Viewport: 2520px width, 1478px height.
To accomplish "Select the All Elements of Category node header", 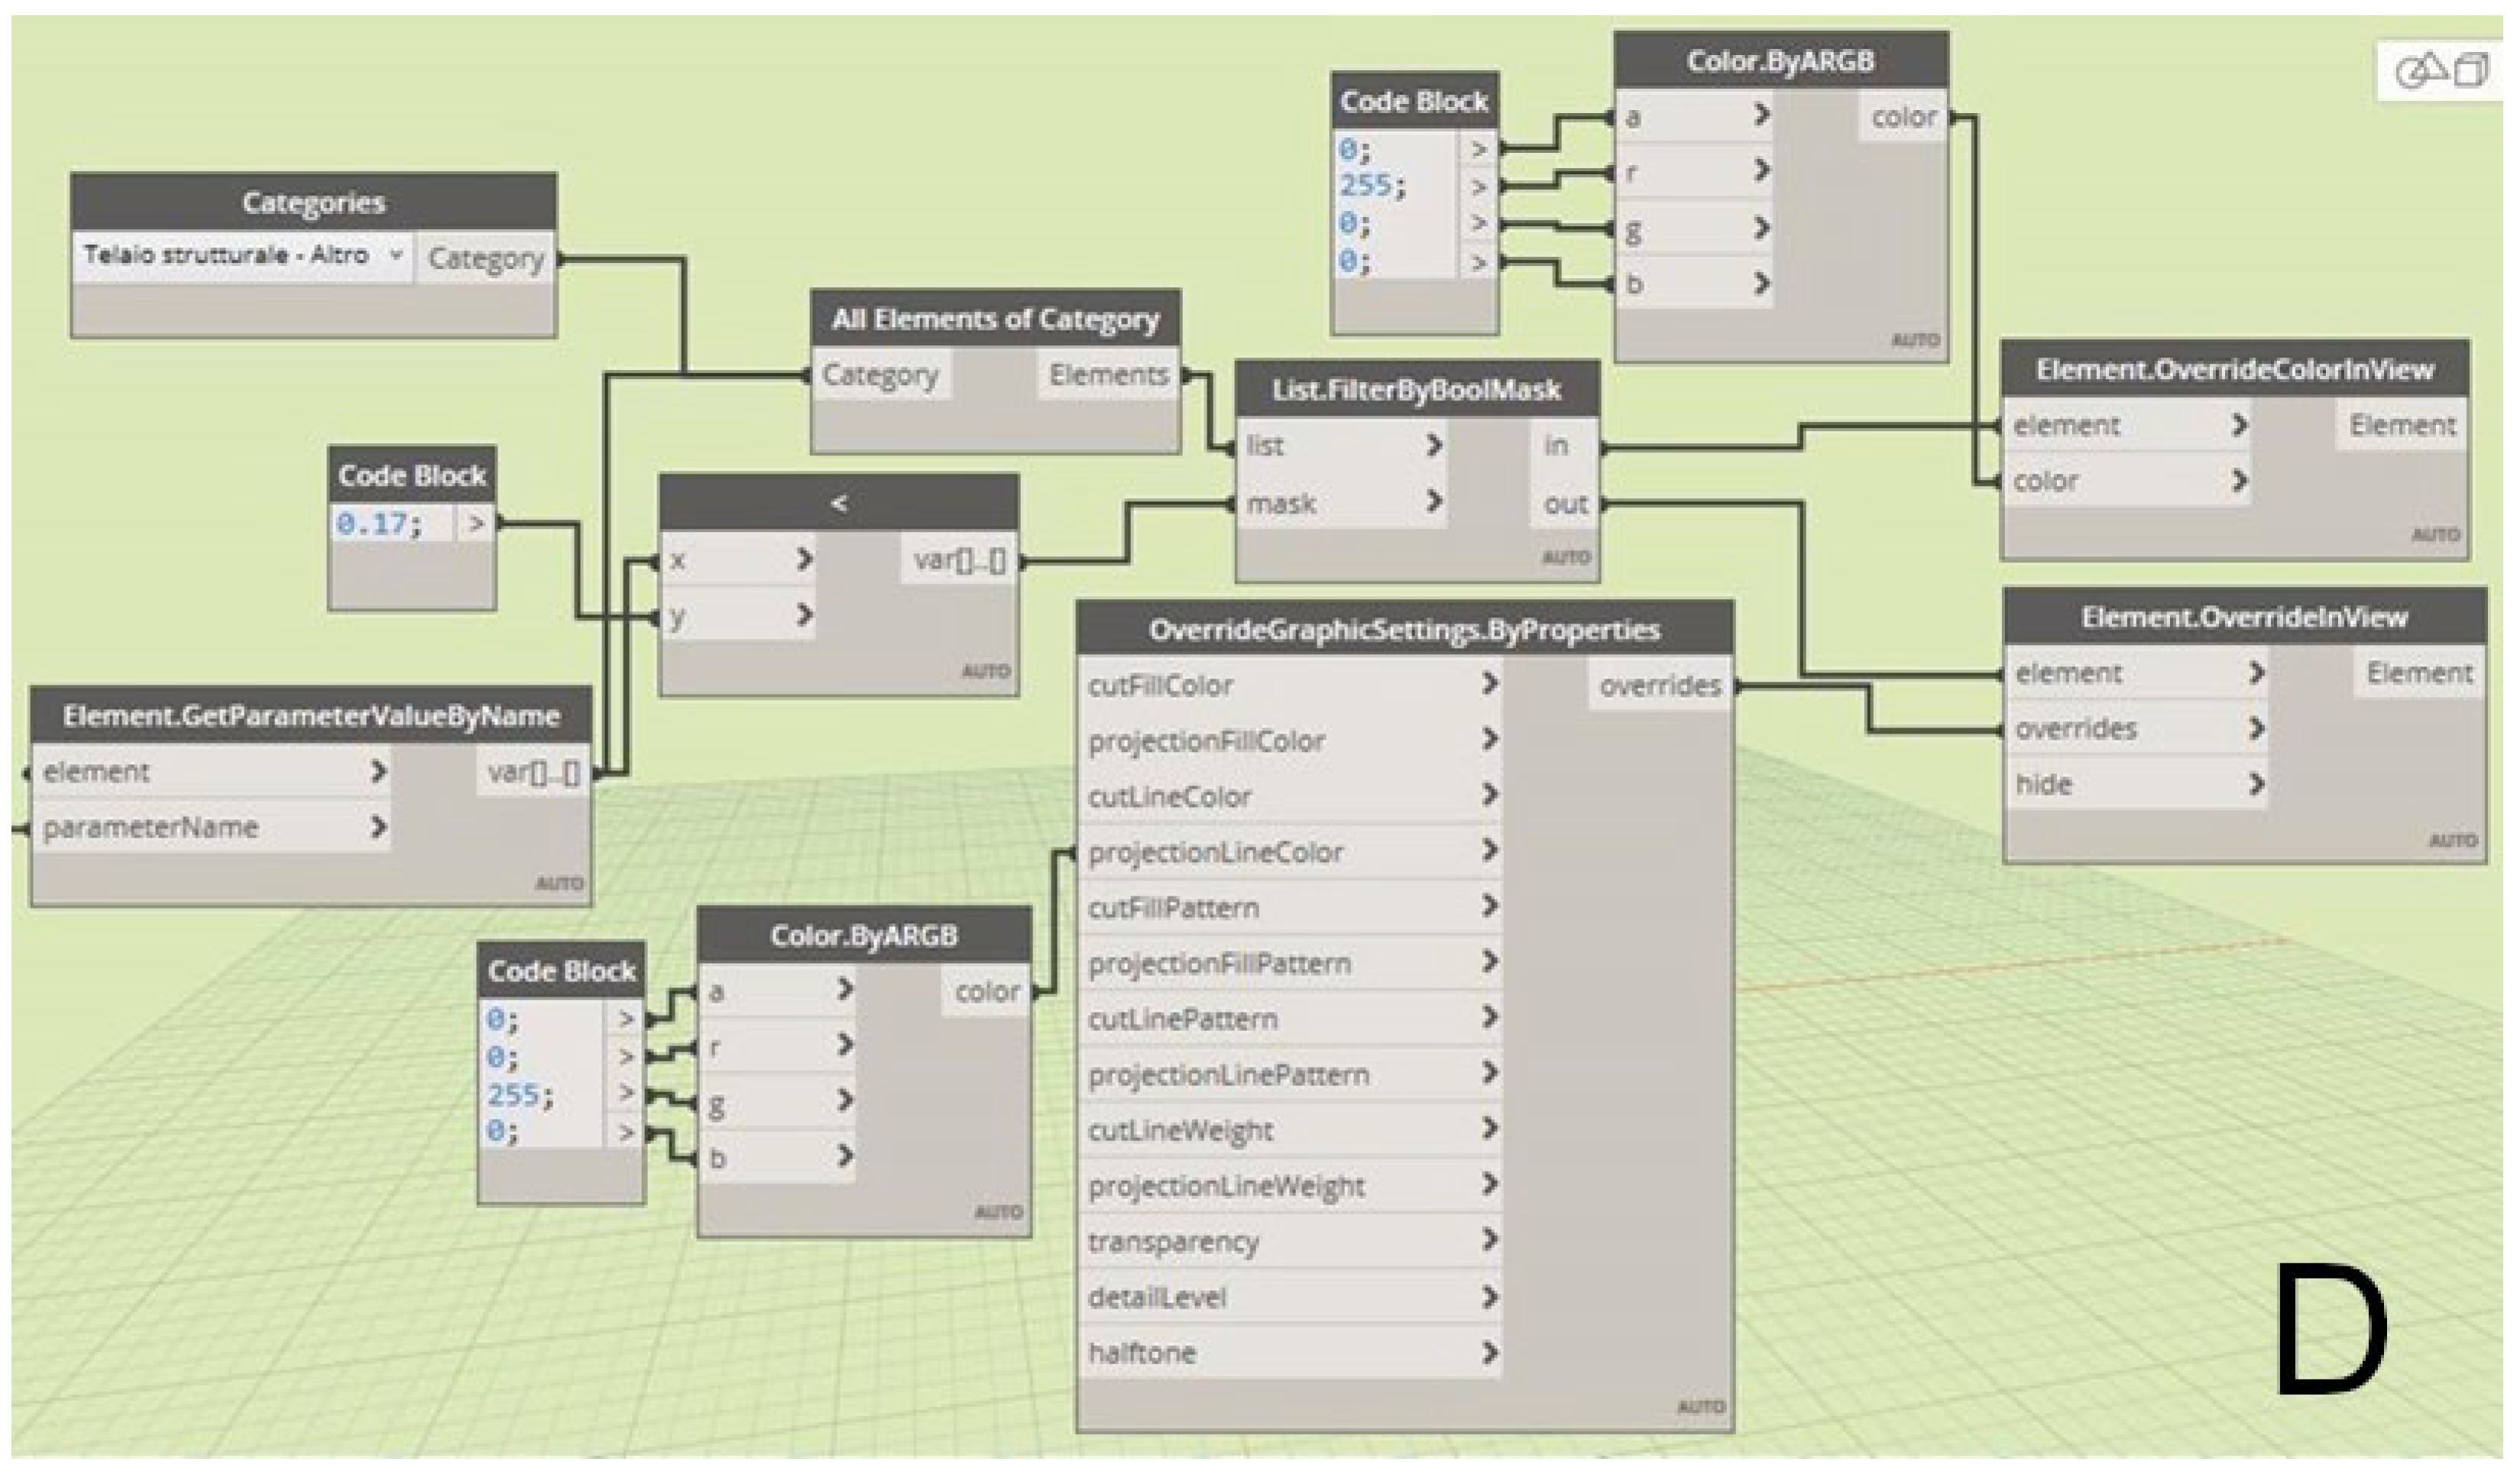I will point(995,319).
